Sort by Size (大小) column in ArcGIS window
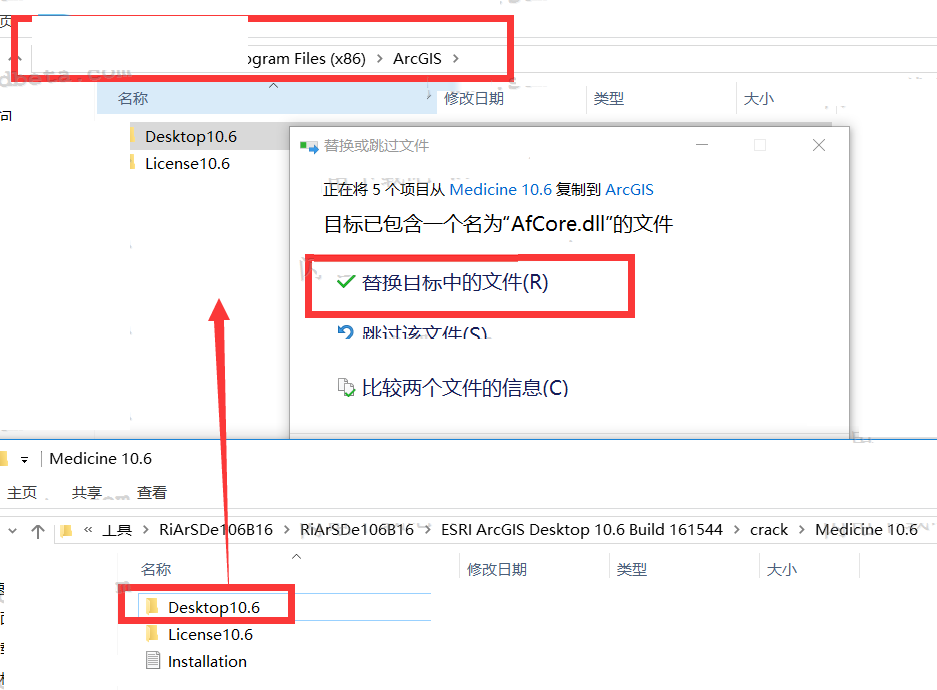Image resolution: width=937 pixels, height=690 pixels. click(758, 99)
